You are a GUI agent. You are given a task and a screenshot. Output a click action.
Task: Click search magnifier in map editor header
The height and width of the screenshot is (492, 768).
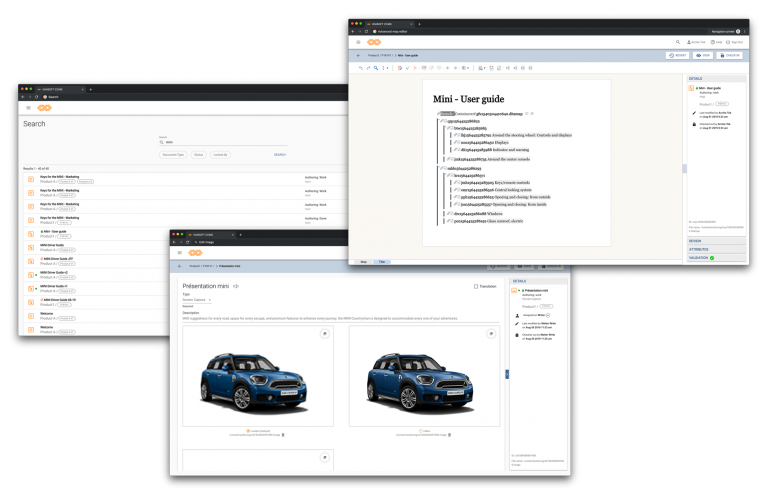tap(678, 42)
